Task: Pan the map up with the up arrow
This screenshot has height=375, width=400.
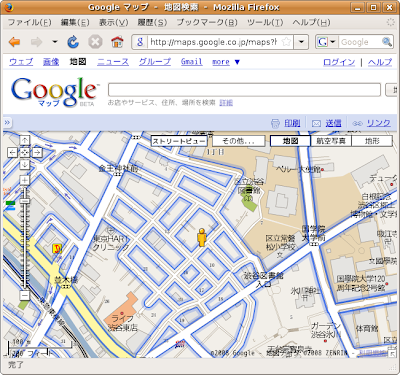Action: [25, 140]
